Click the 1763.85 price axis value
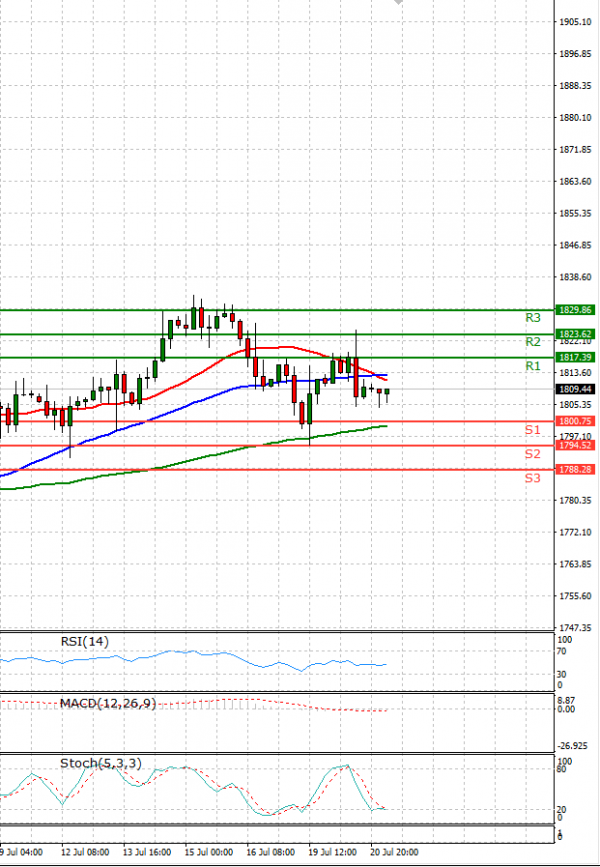The image size is (600, 867). tap(576, 564)
